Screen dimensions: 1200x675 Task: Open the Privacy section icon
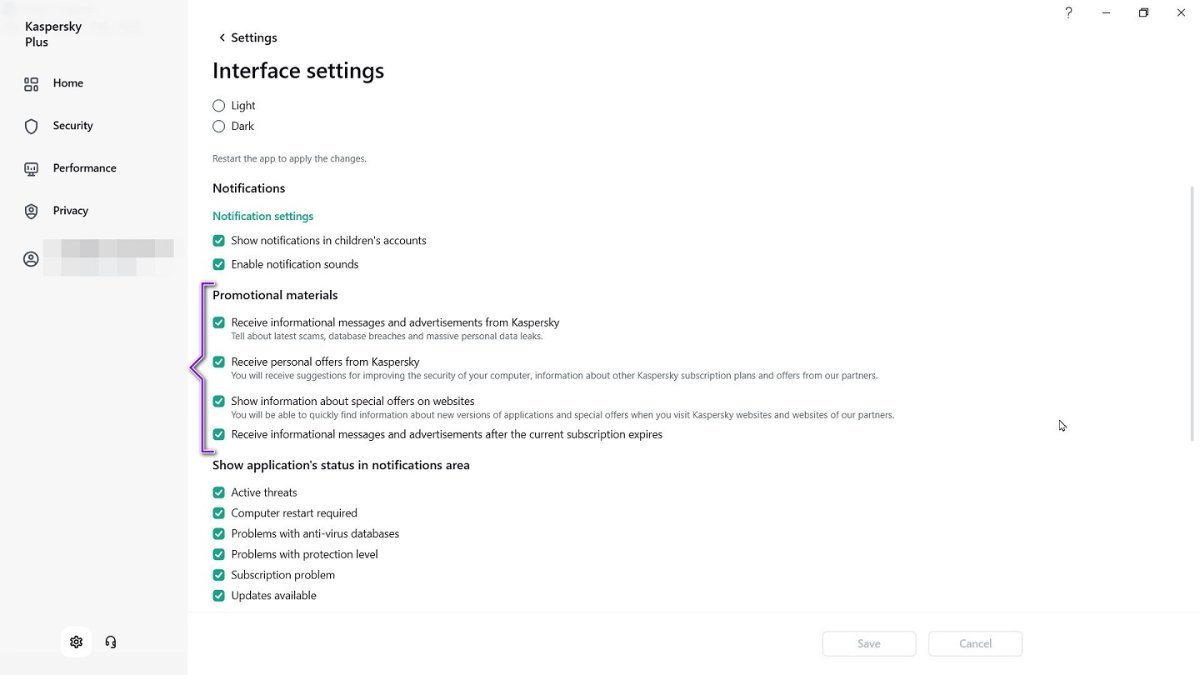tap(31, 211)
